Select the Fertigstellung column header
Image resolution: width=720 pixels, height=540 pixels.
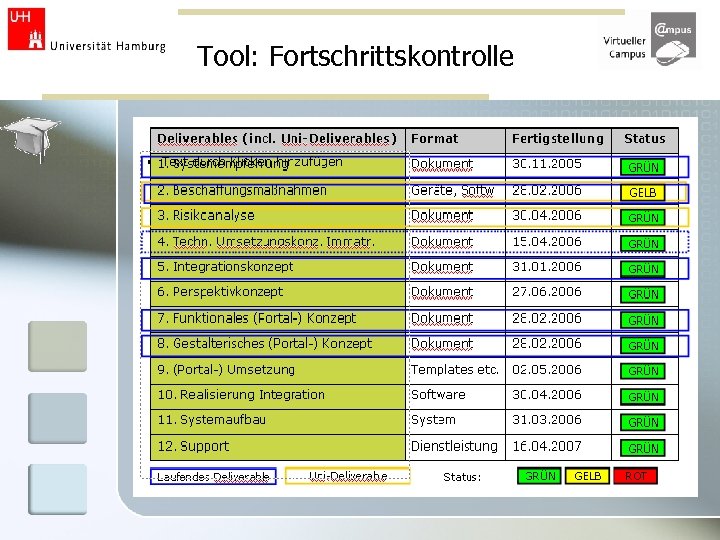pyautogui.click(x=558, y=140)
